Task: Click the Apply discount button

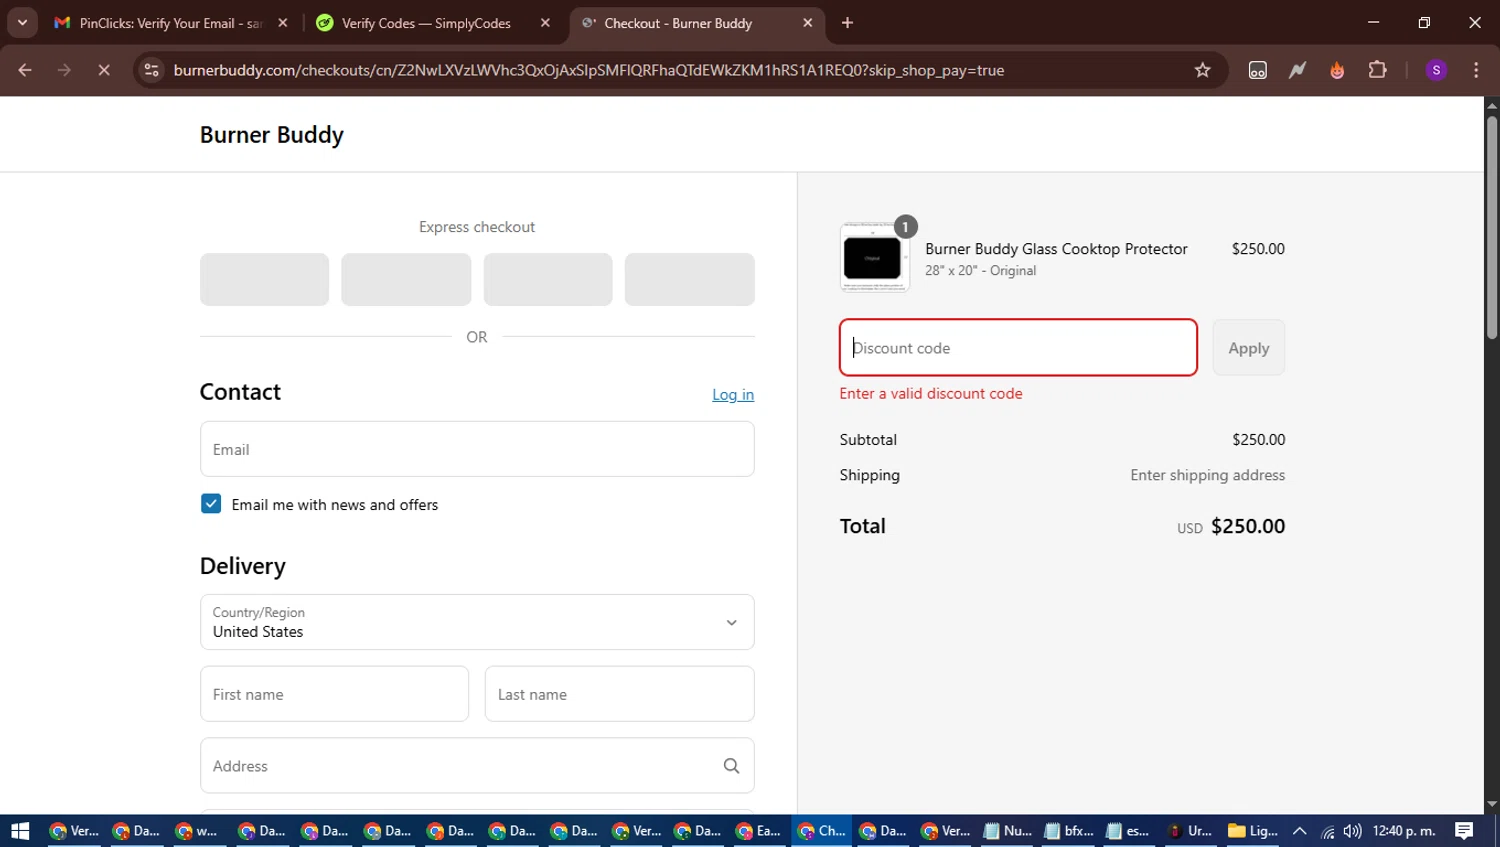Action: point(1249,348)
